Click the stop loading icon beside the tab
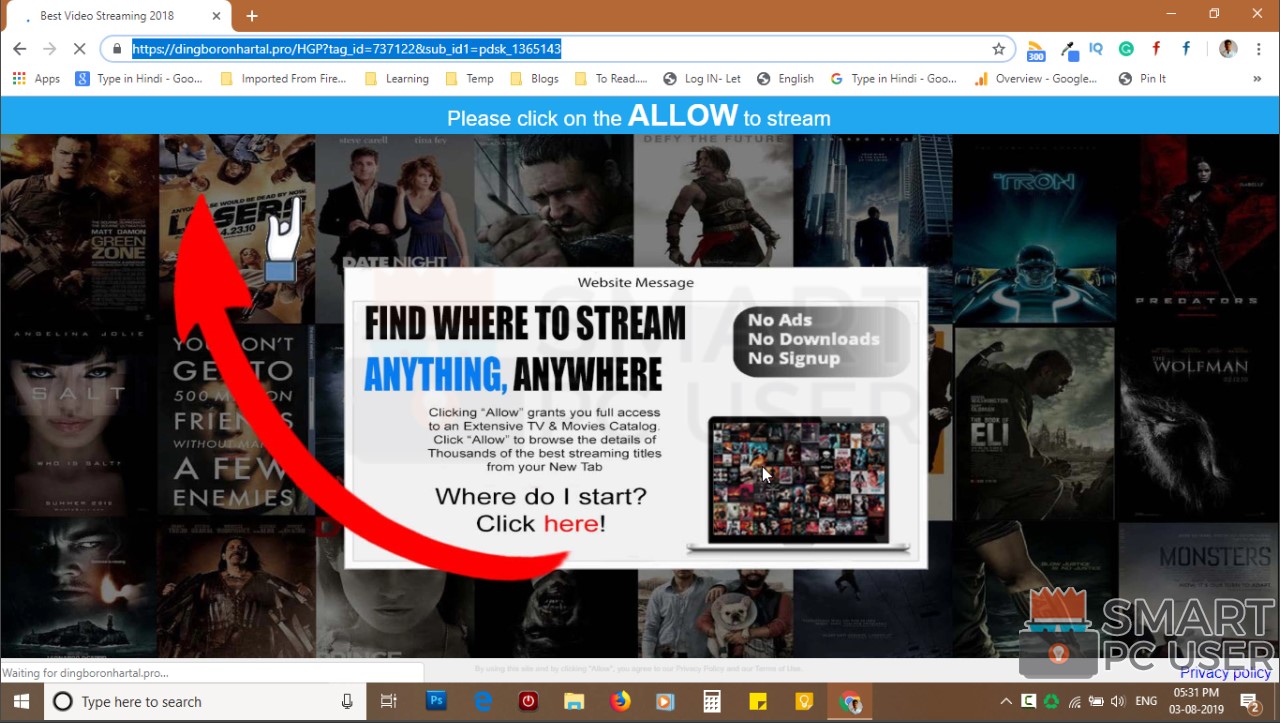1280x723 pixels. (x=80, y=48)
